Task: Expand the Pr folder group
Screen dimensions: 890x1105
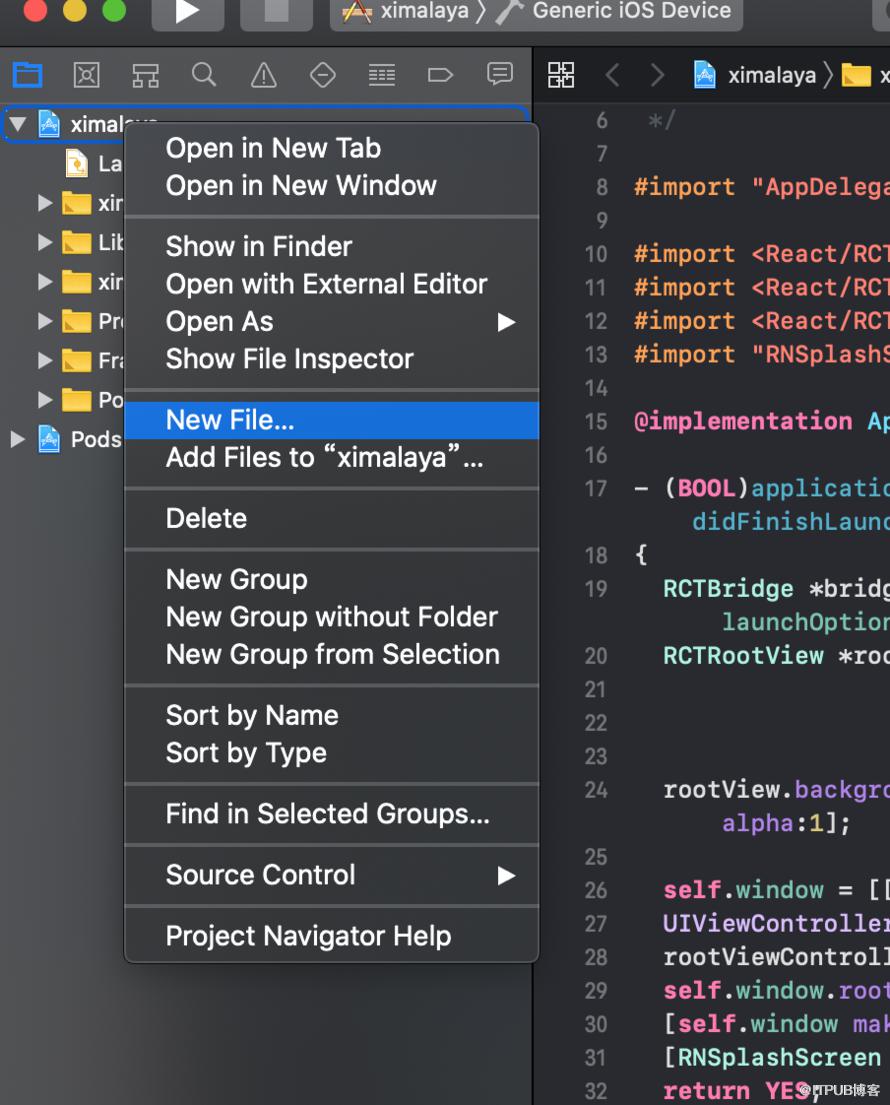Action: point(45,321)
